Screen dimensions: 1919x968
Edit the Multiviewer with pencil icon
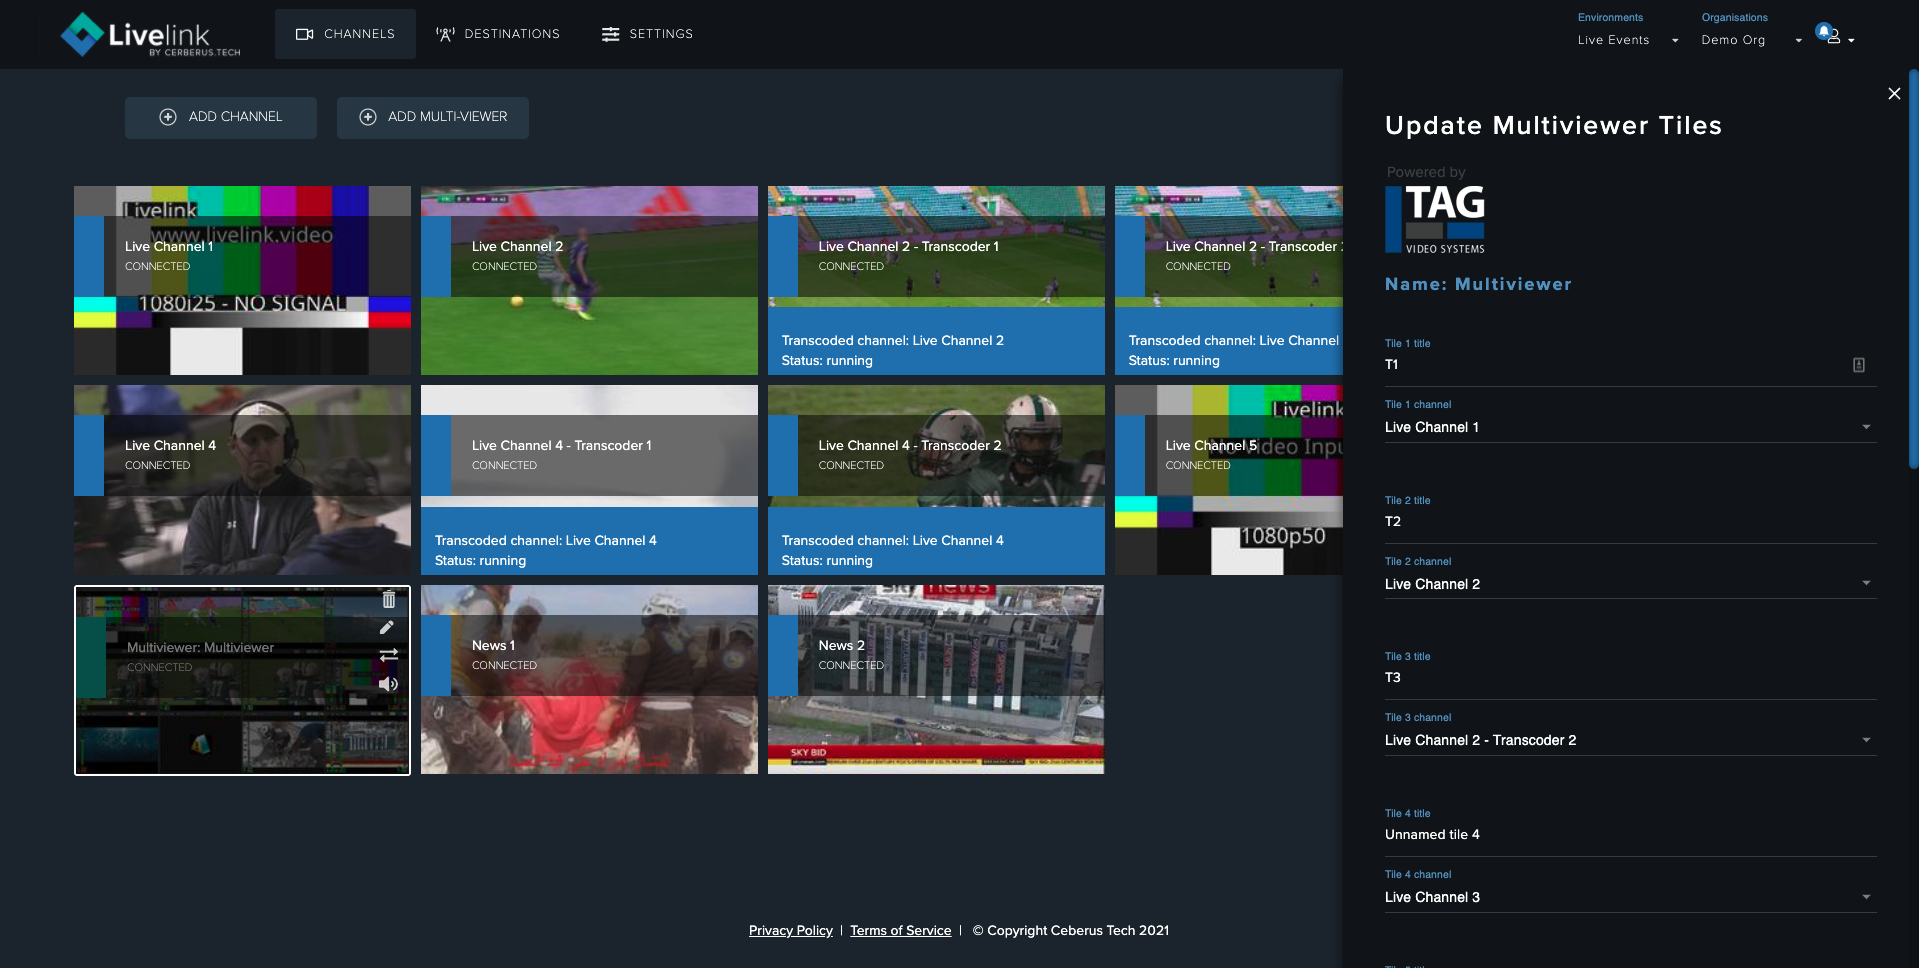(x=387, y=628)
